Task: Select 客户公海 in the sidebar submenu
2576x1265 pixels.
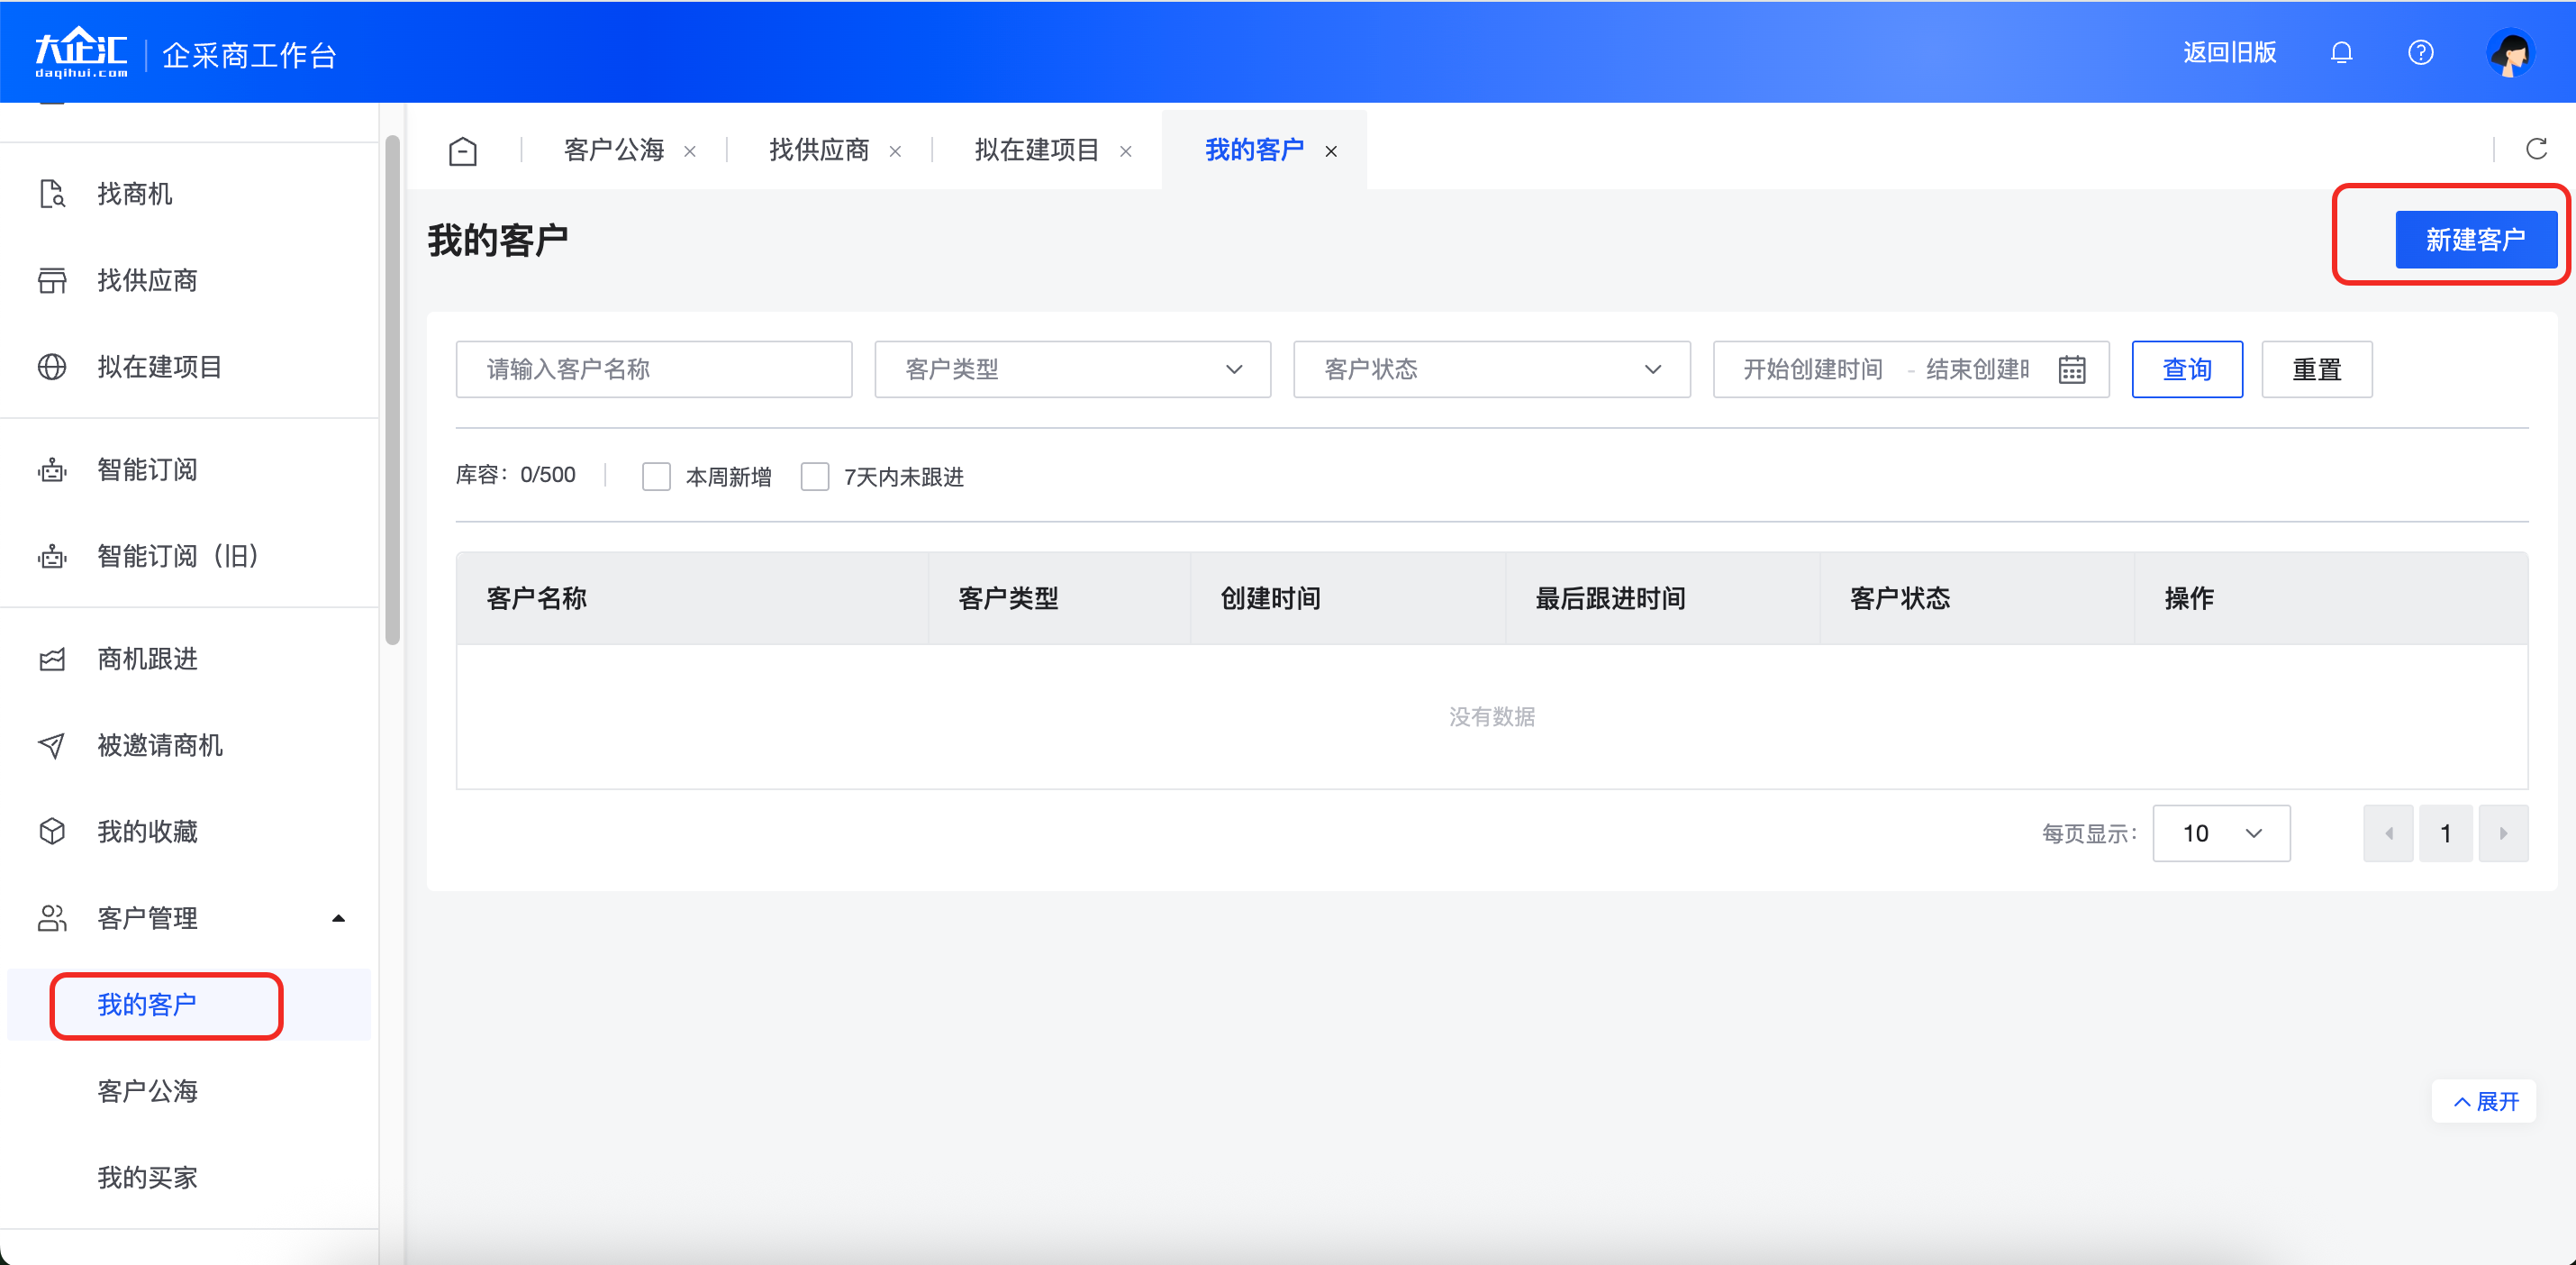Action: [147, 1091]
